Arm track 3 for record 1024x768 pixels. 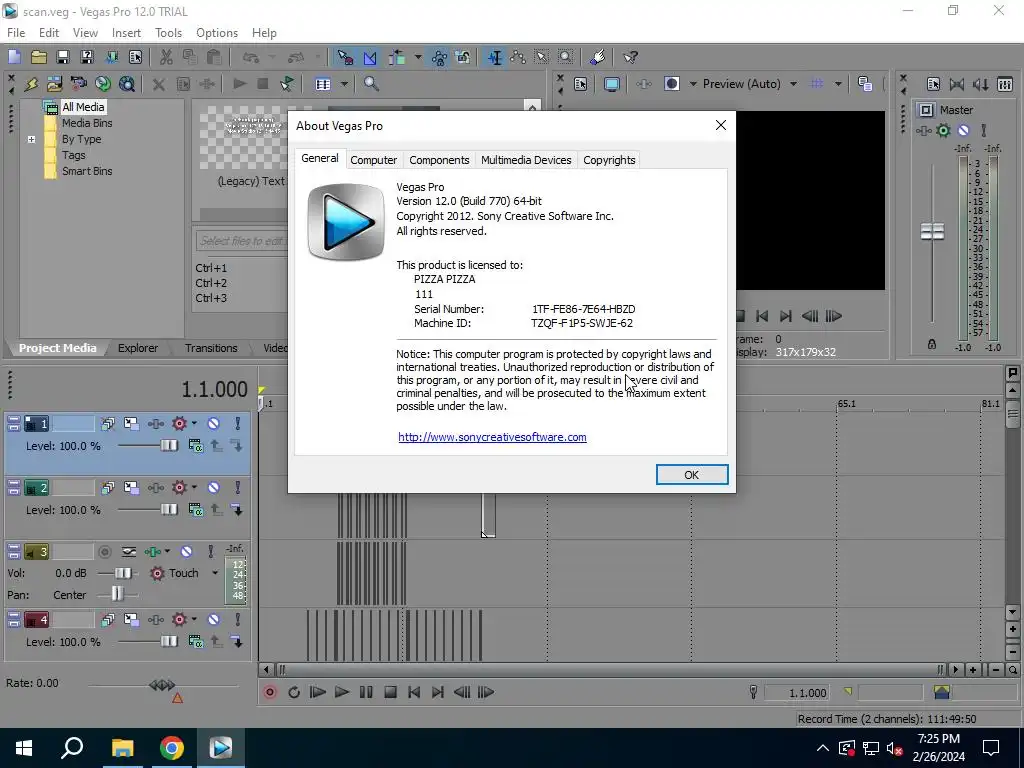coord(104,552)
